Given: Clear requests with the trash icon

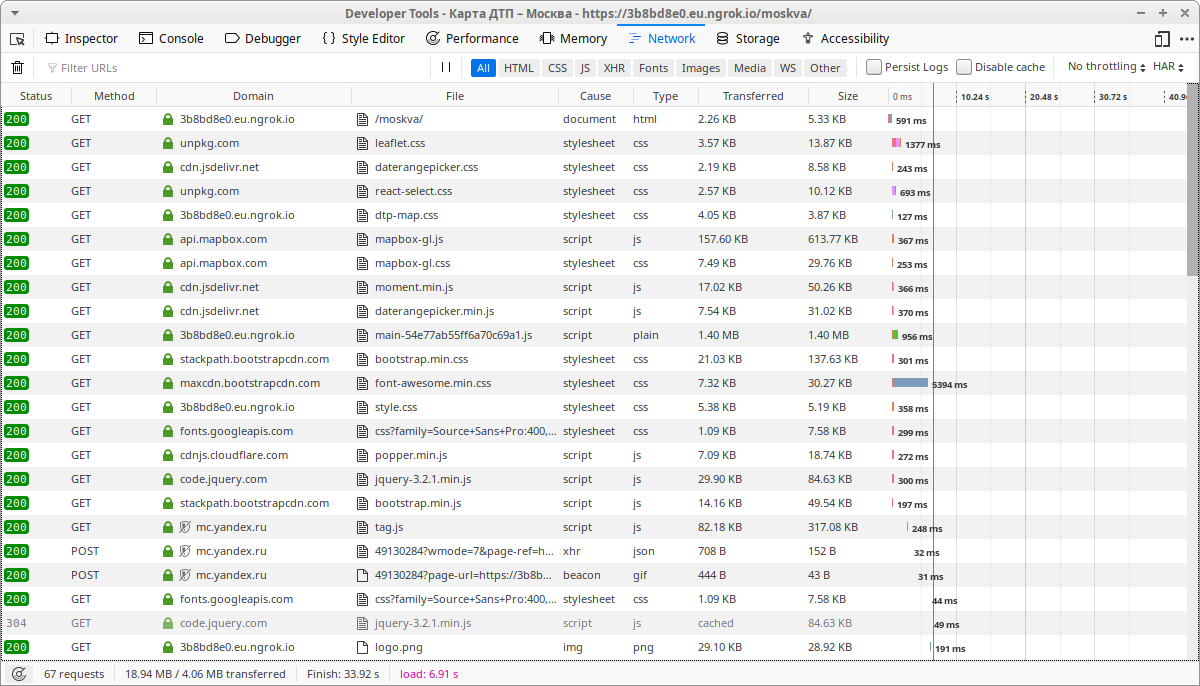Looking at the screenshot, I should 17,67.
